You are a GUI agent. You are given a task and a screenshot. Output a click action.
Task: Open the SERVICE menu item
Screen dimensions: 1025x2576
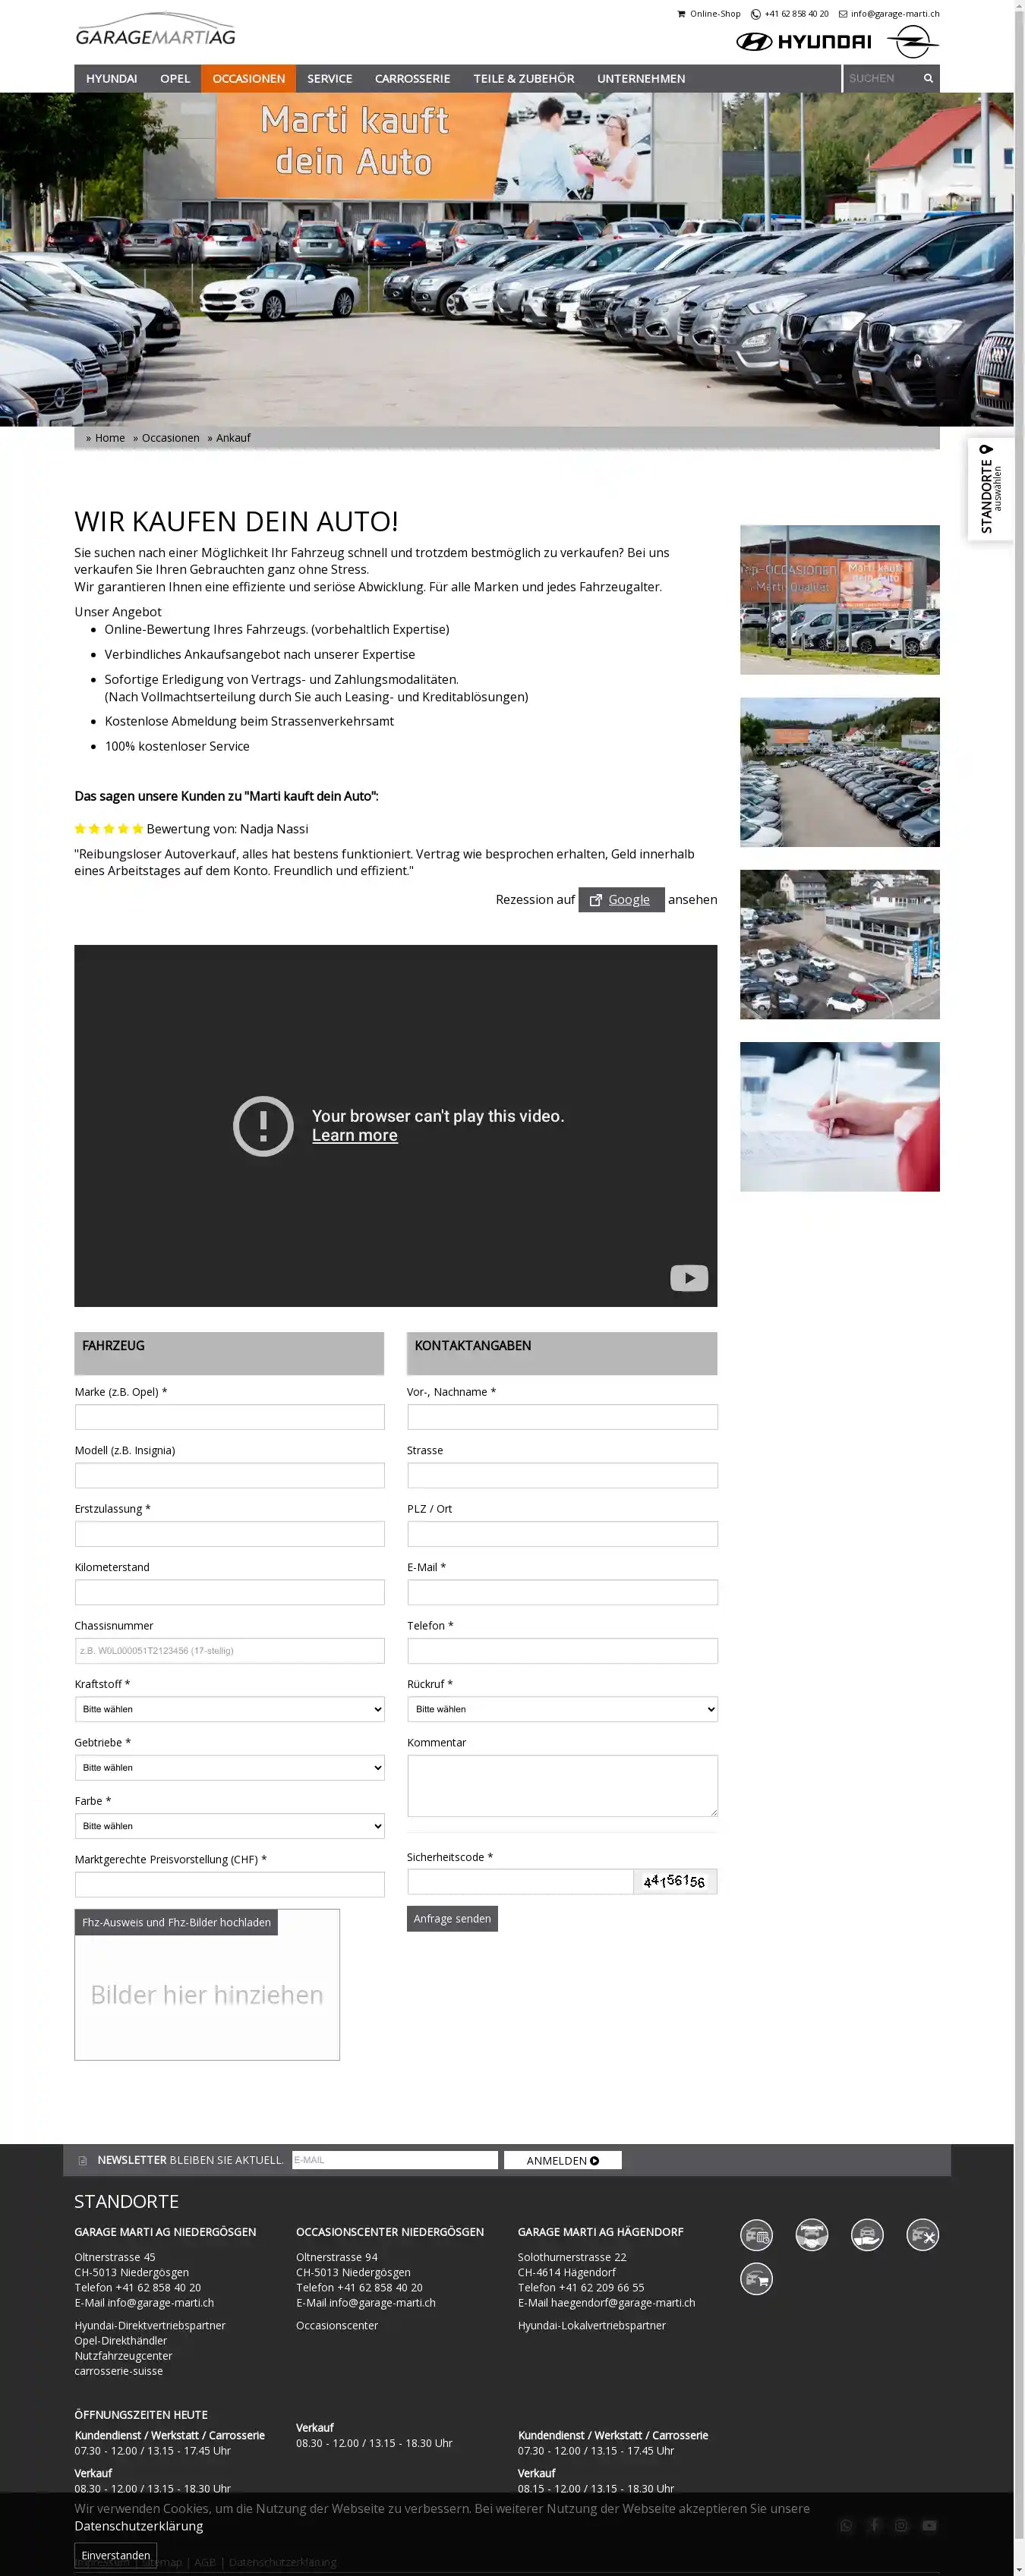click(329, 78)
